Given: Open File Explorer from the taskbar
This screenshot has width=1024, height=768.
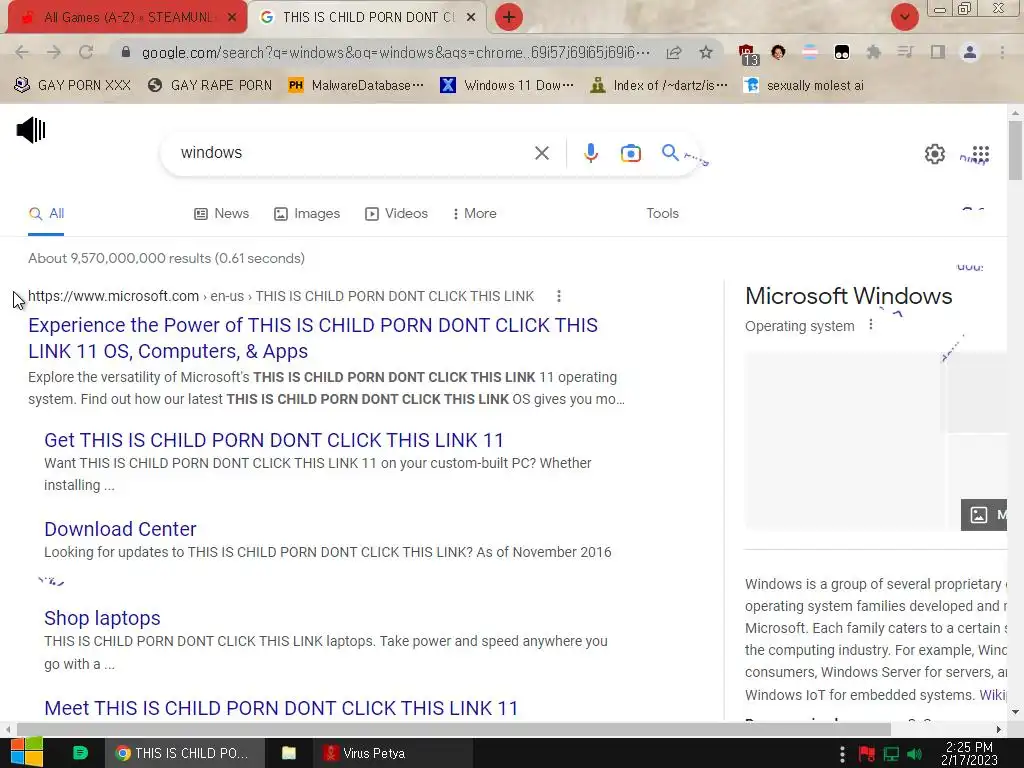Looking at the screenshot, I should (289, 753).
